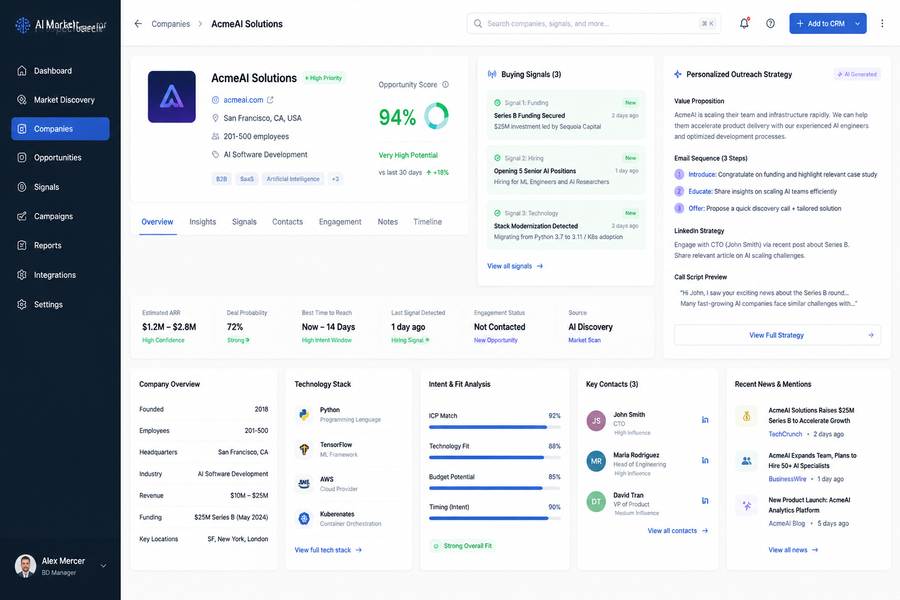Click the SaaS tag
The height and width of the screenshot is (600, 900).
pos(247,179)
